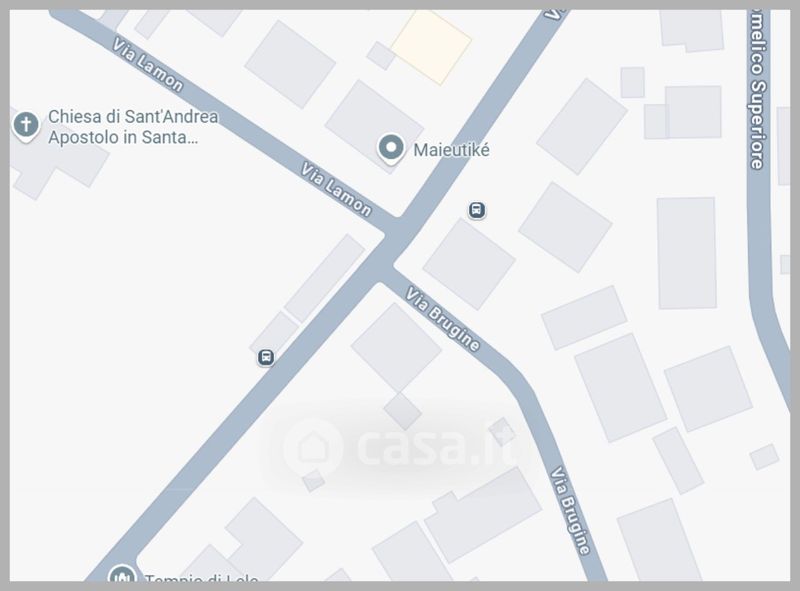This screenshot has height=591, width=800.
Task: Select the bus stop icon near Maieutiké
Action: (477, 210)
